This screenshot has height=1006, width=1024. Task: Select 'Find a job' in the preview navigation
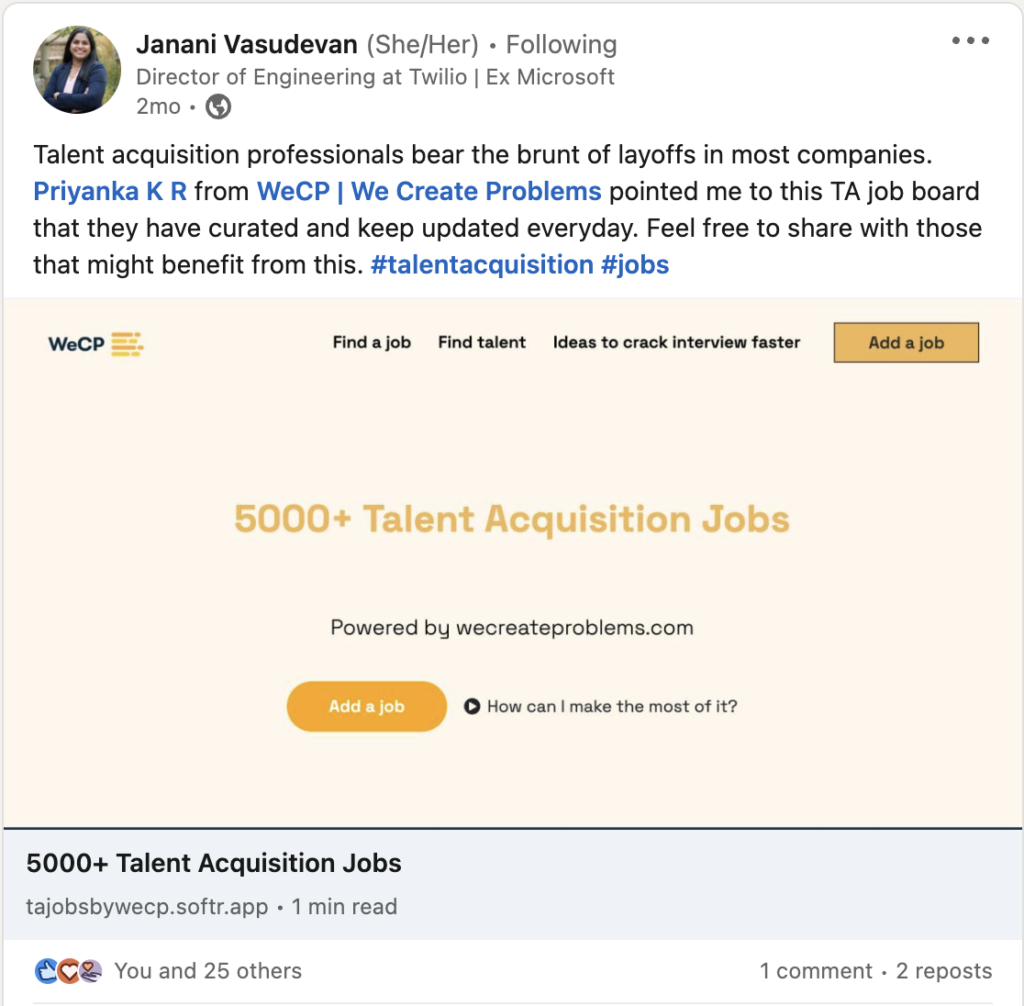click(372, 342)
